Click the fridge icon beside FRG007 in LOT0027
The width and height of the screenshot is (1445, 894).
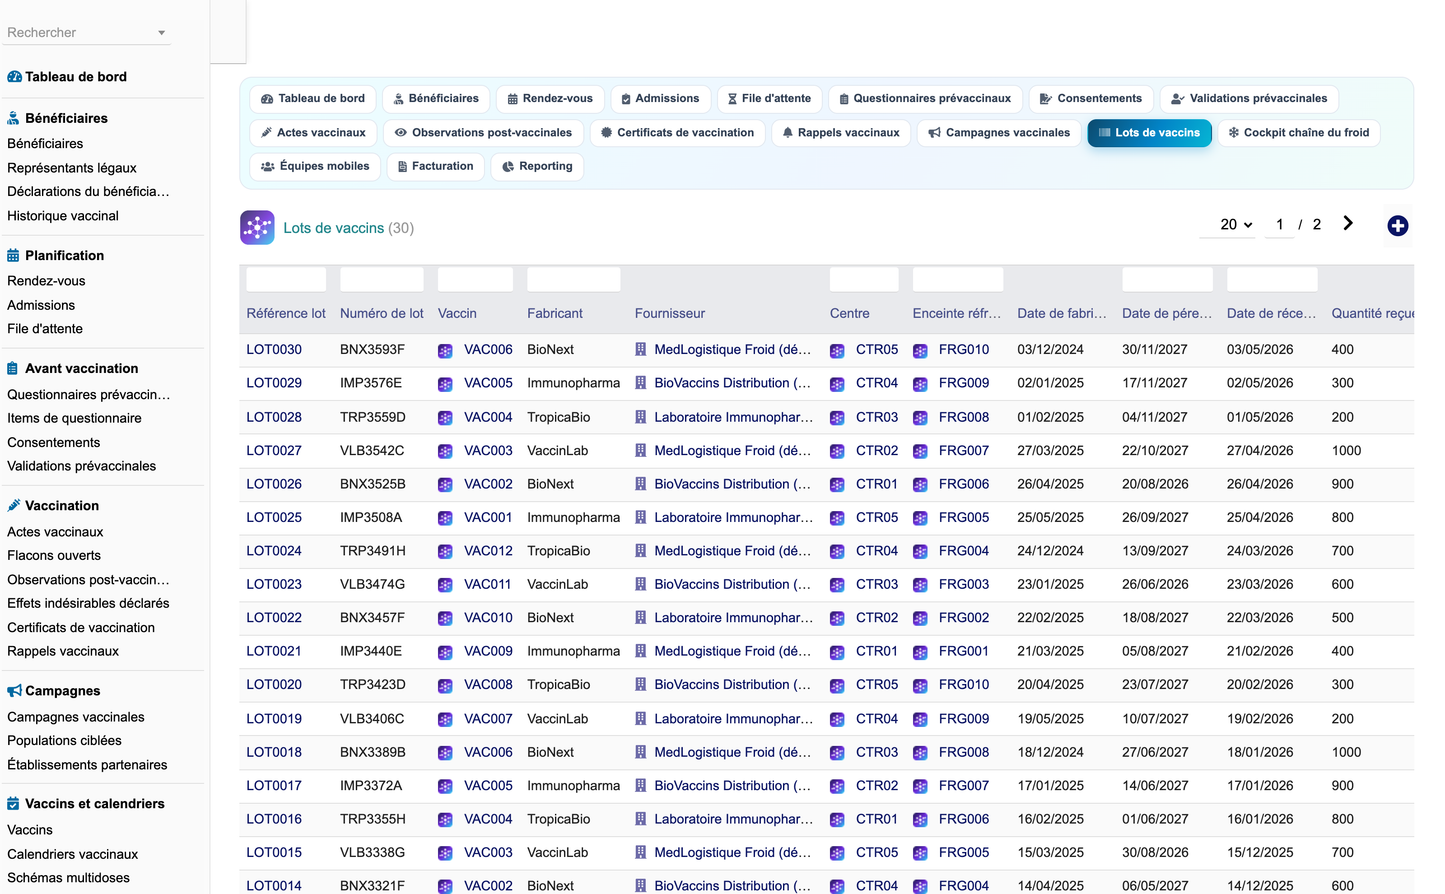pos(920,452)
